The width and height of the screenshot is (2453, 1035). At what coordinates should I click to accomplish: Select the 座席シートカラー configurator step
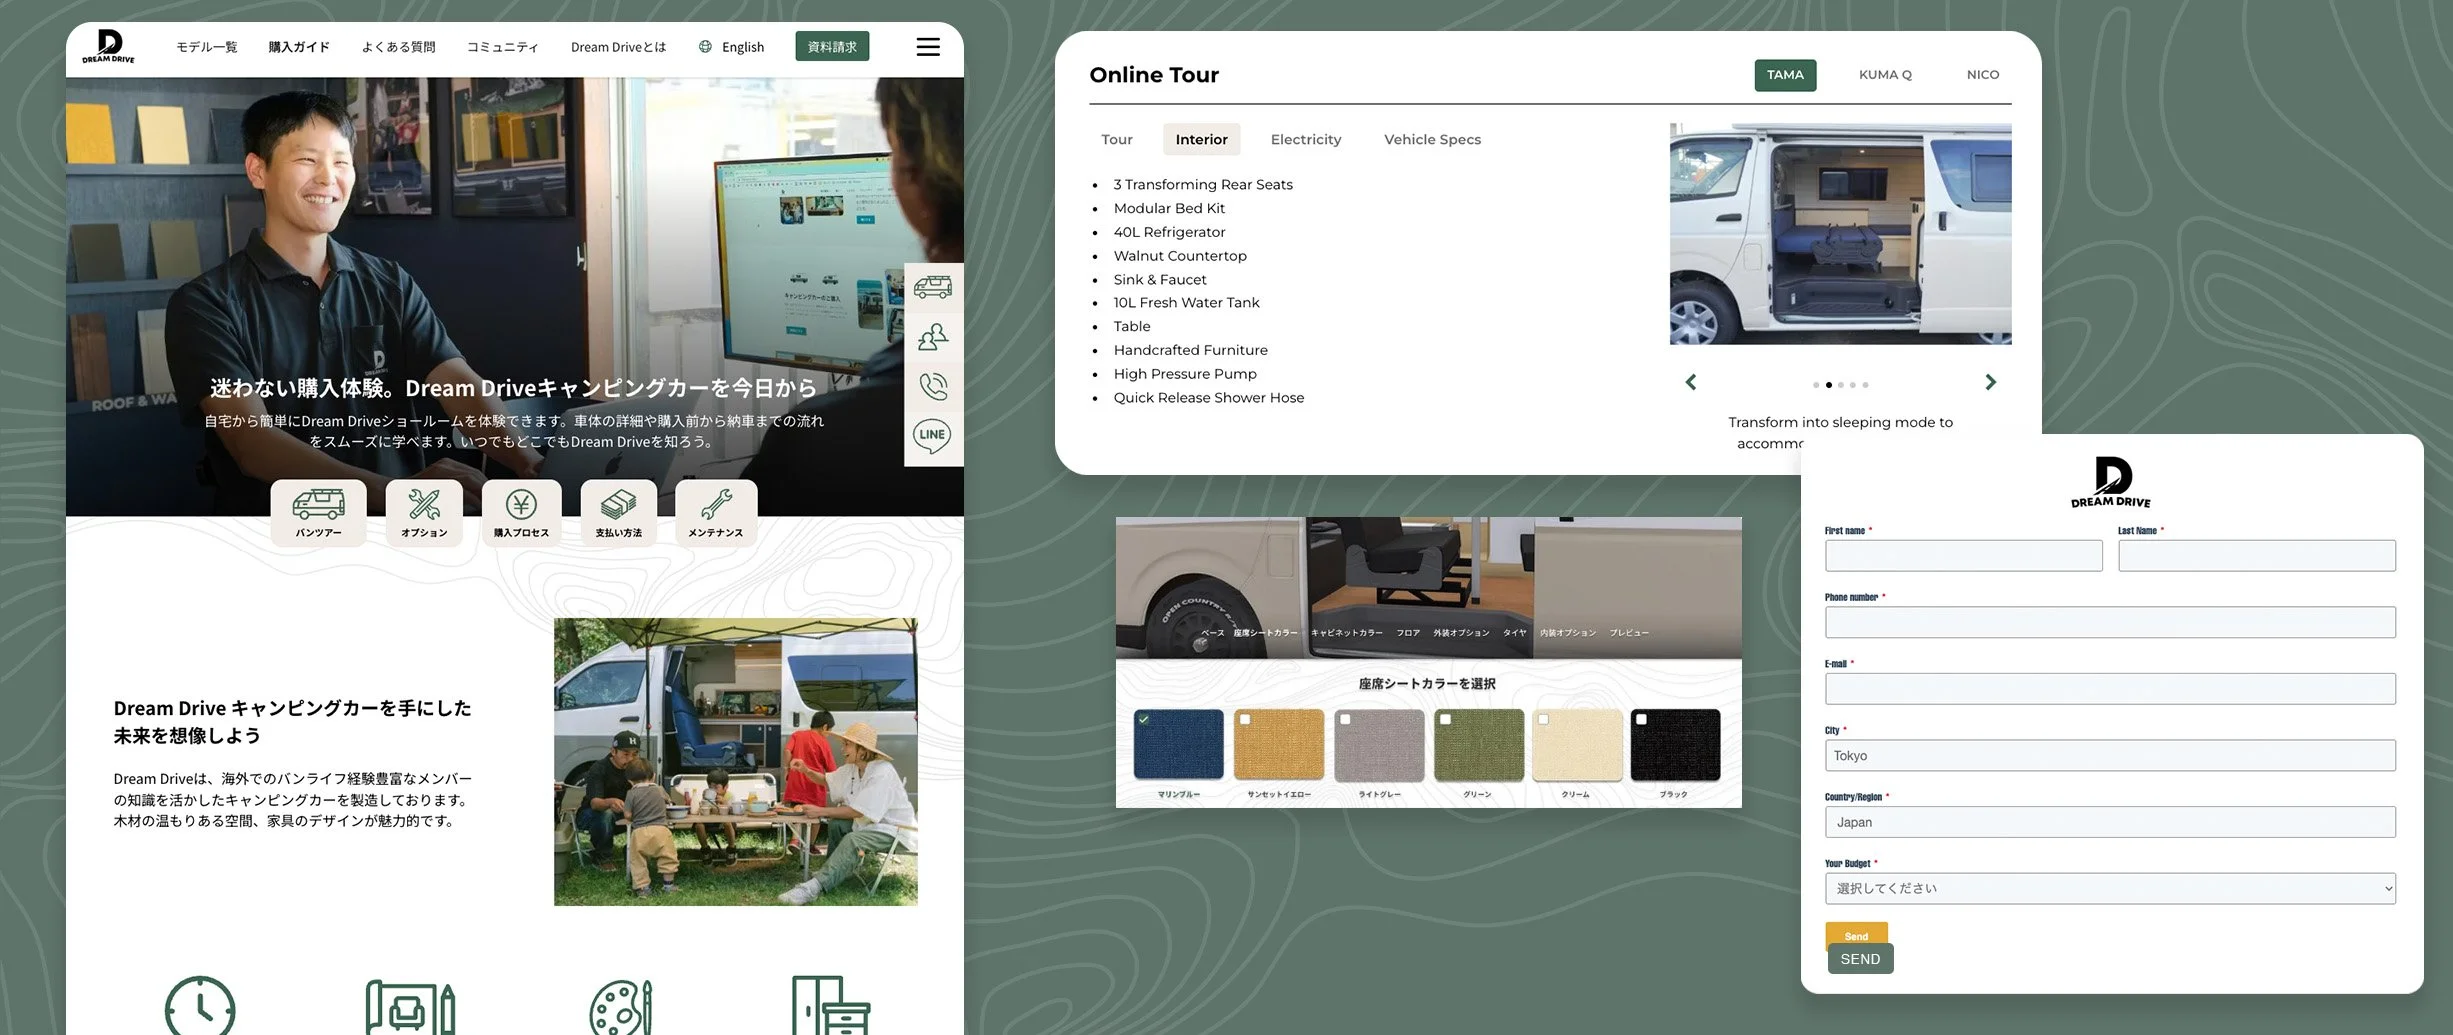1265,633
